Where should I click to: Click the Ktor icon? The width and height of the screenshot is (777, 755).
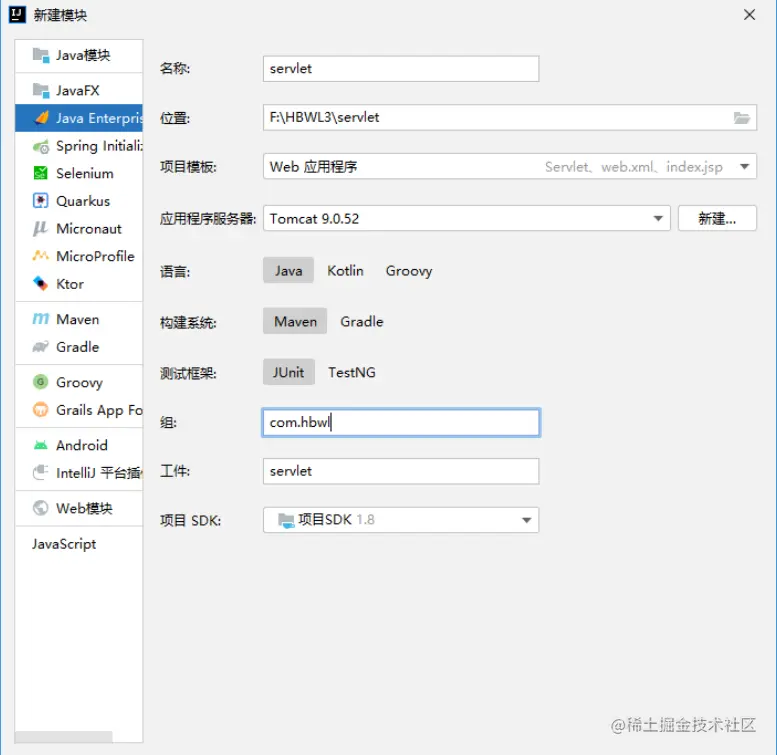(41, 284)
